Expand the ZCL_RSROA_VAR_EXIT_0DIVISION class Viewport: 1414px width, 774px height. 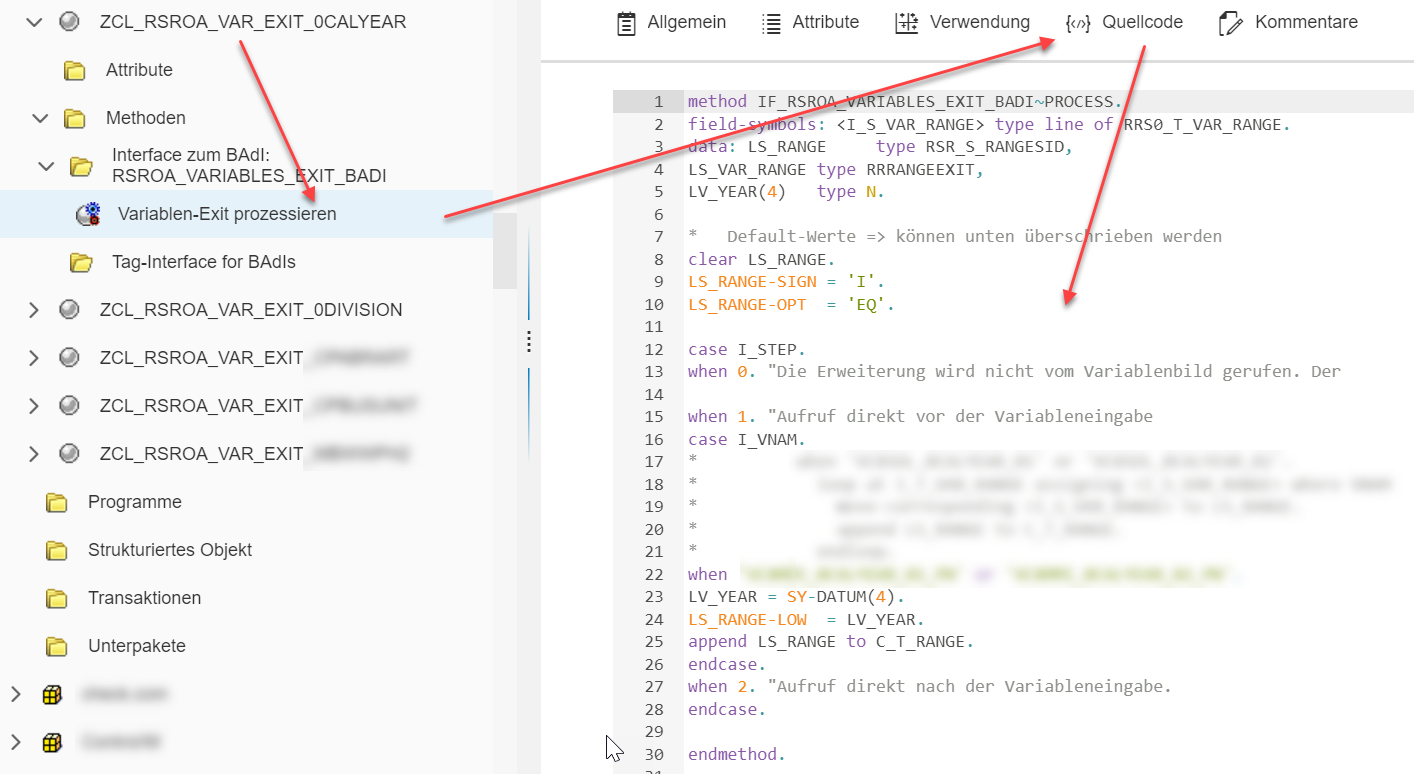pyautogui.click(x=34, y=310)
